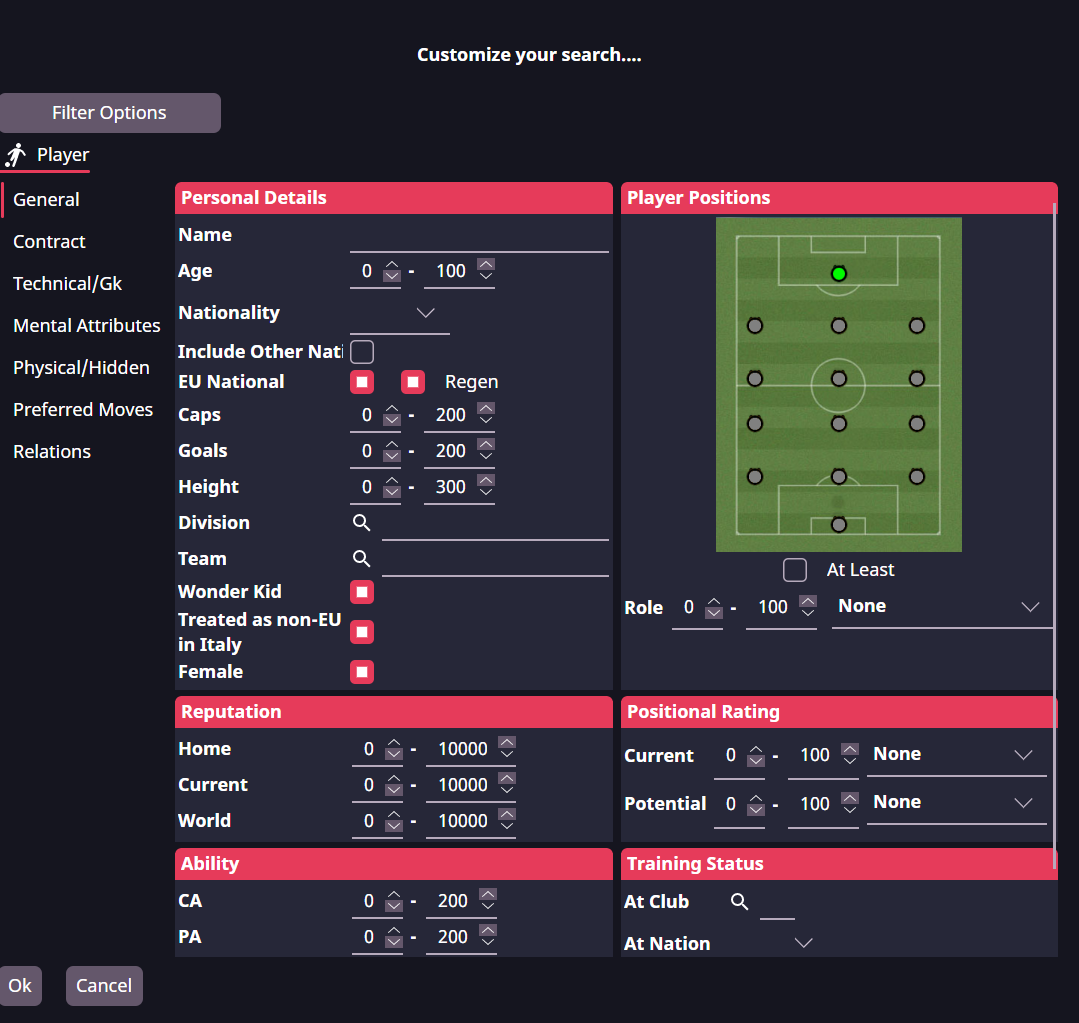Image resolution: width=1079 pixels, height=1023 pixels.
Task: Click the Team search magnifier icon
Action: click(x=362, y=559)
